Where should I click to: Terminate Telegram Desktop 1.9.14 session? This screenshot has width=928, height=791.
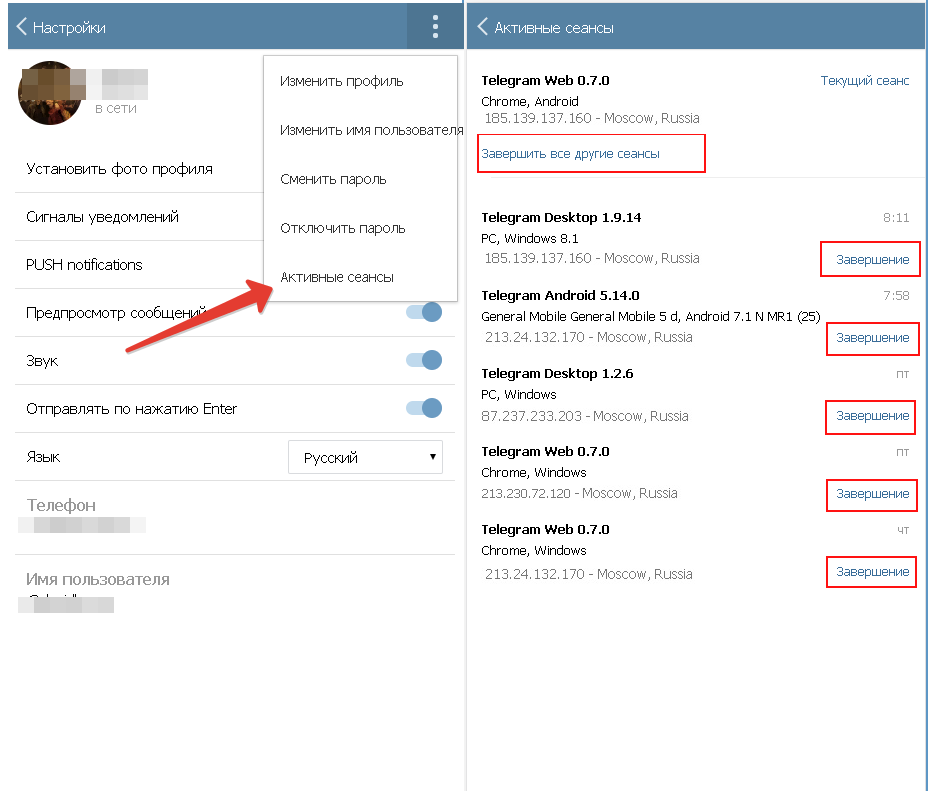tap(872, 260)
